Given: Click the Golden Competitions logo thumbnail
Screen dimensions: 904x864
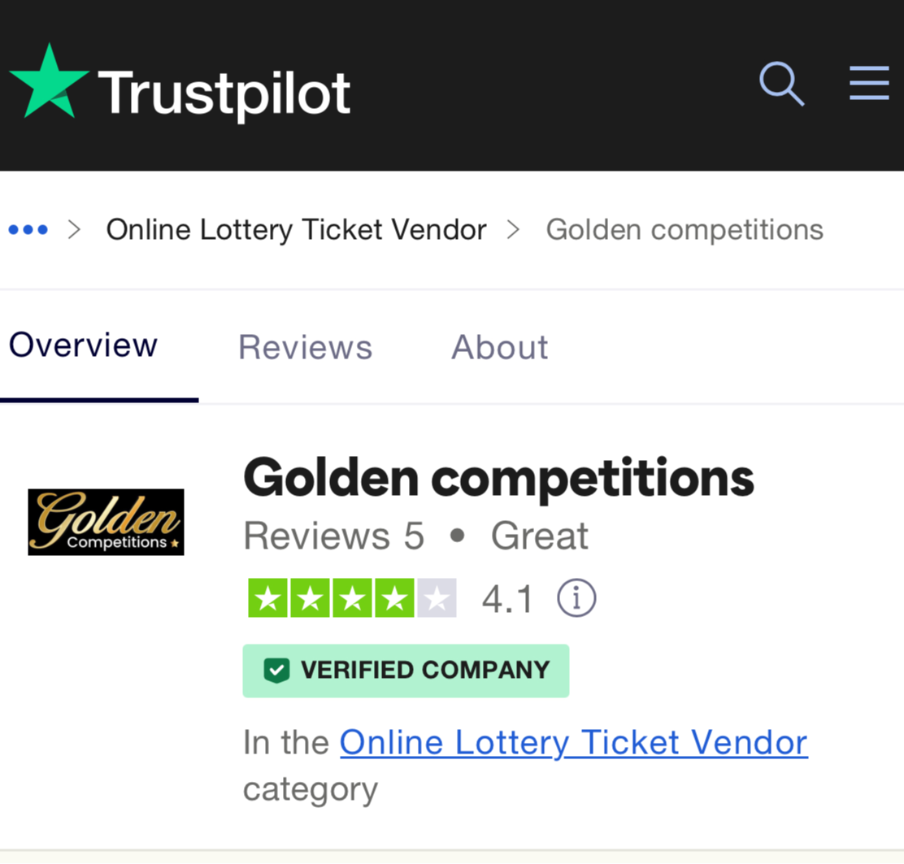Looking at the screenshot, I should (106, 522).
